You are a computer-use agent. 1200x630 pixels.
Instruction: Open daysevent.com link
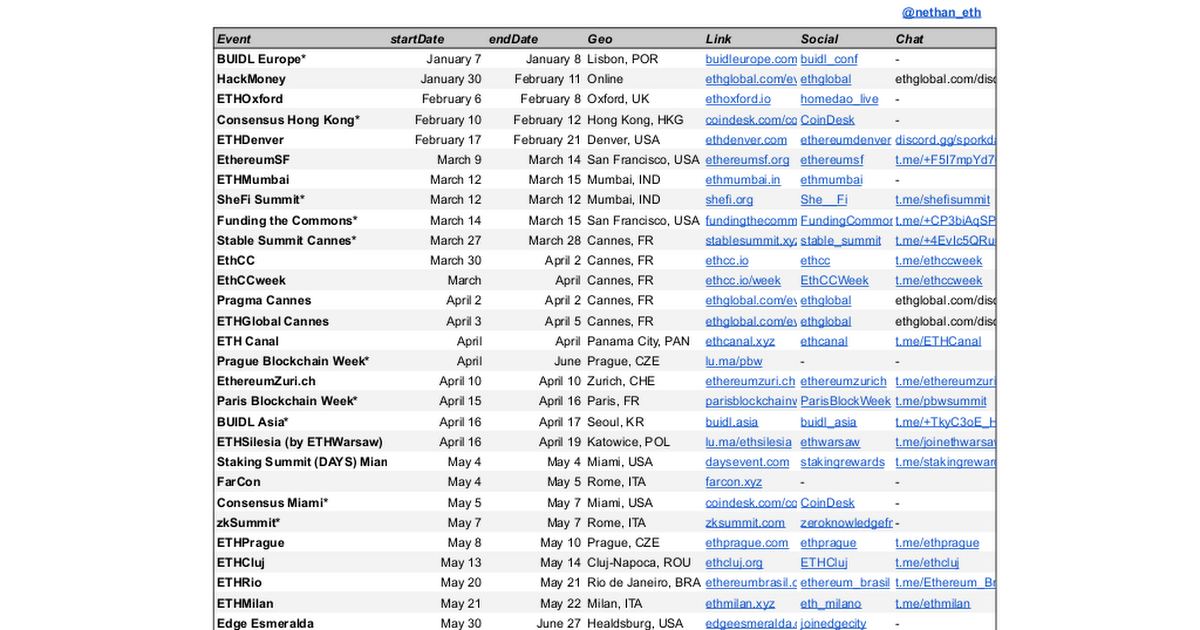pos(747,462)
